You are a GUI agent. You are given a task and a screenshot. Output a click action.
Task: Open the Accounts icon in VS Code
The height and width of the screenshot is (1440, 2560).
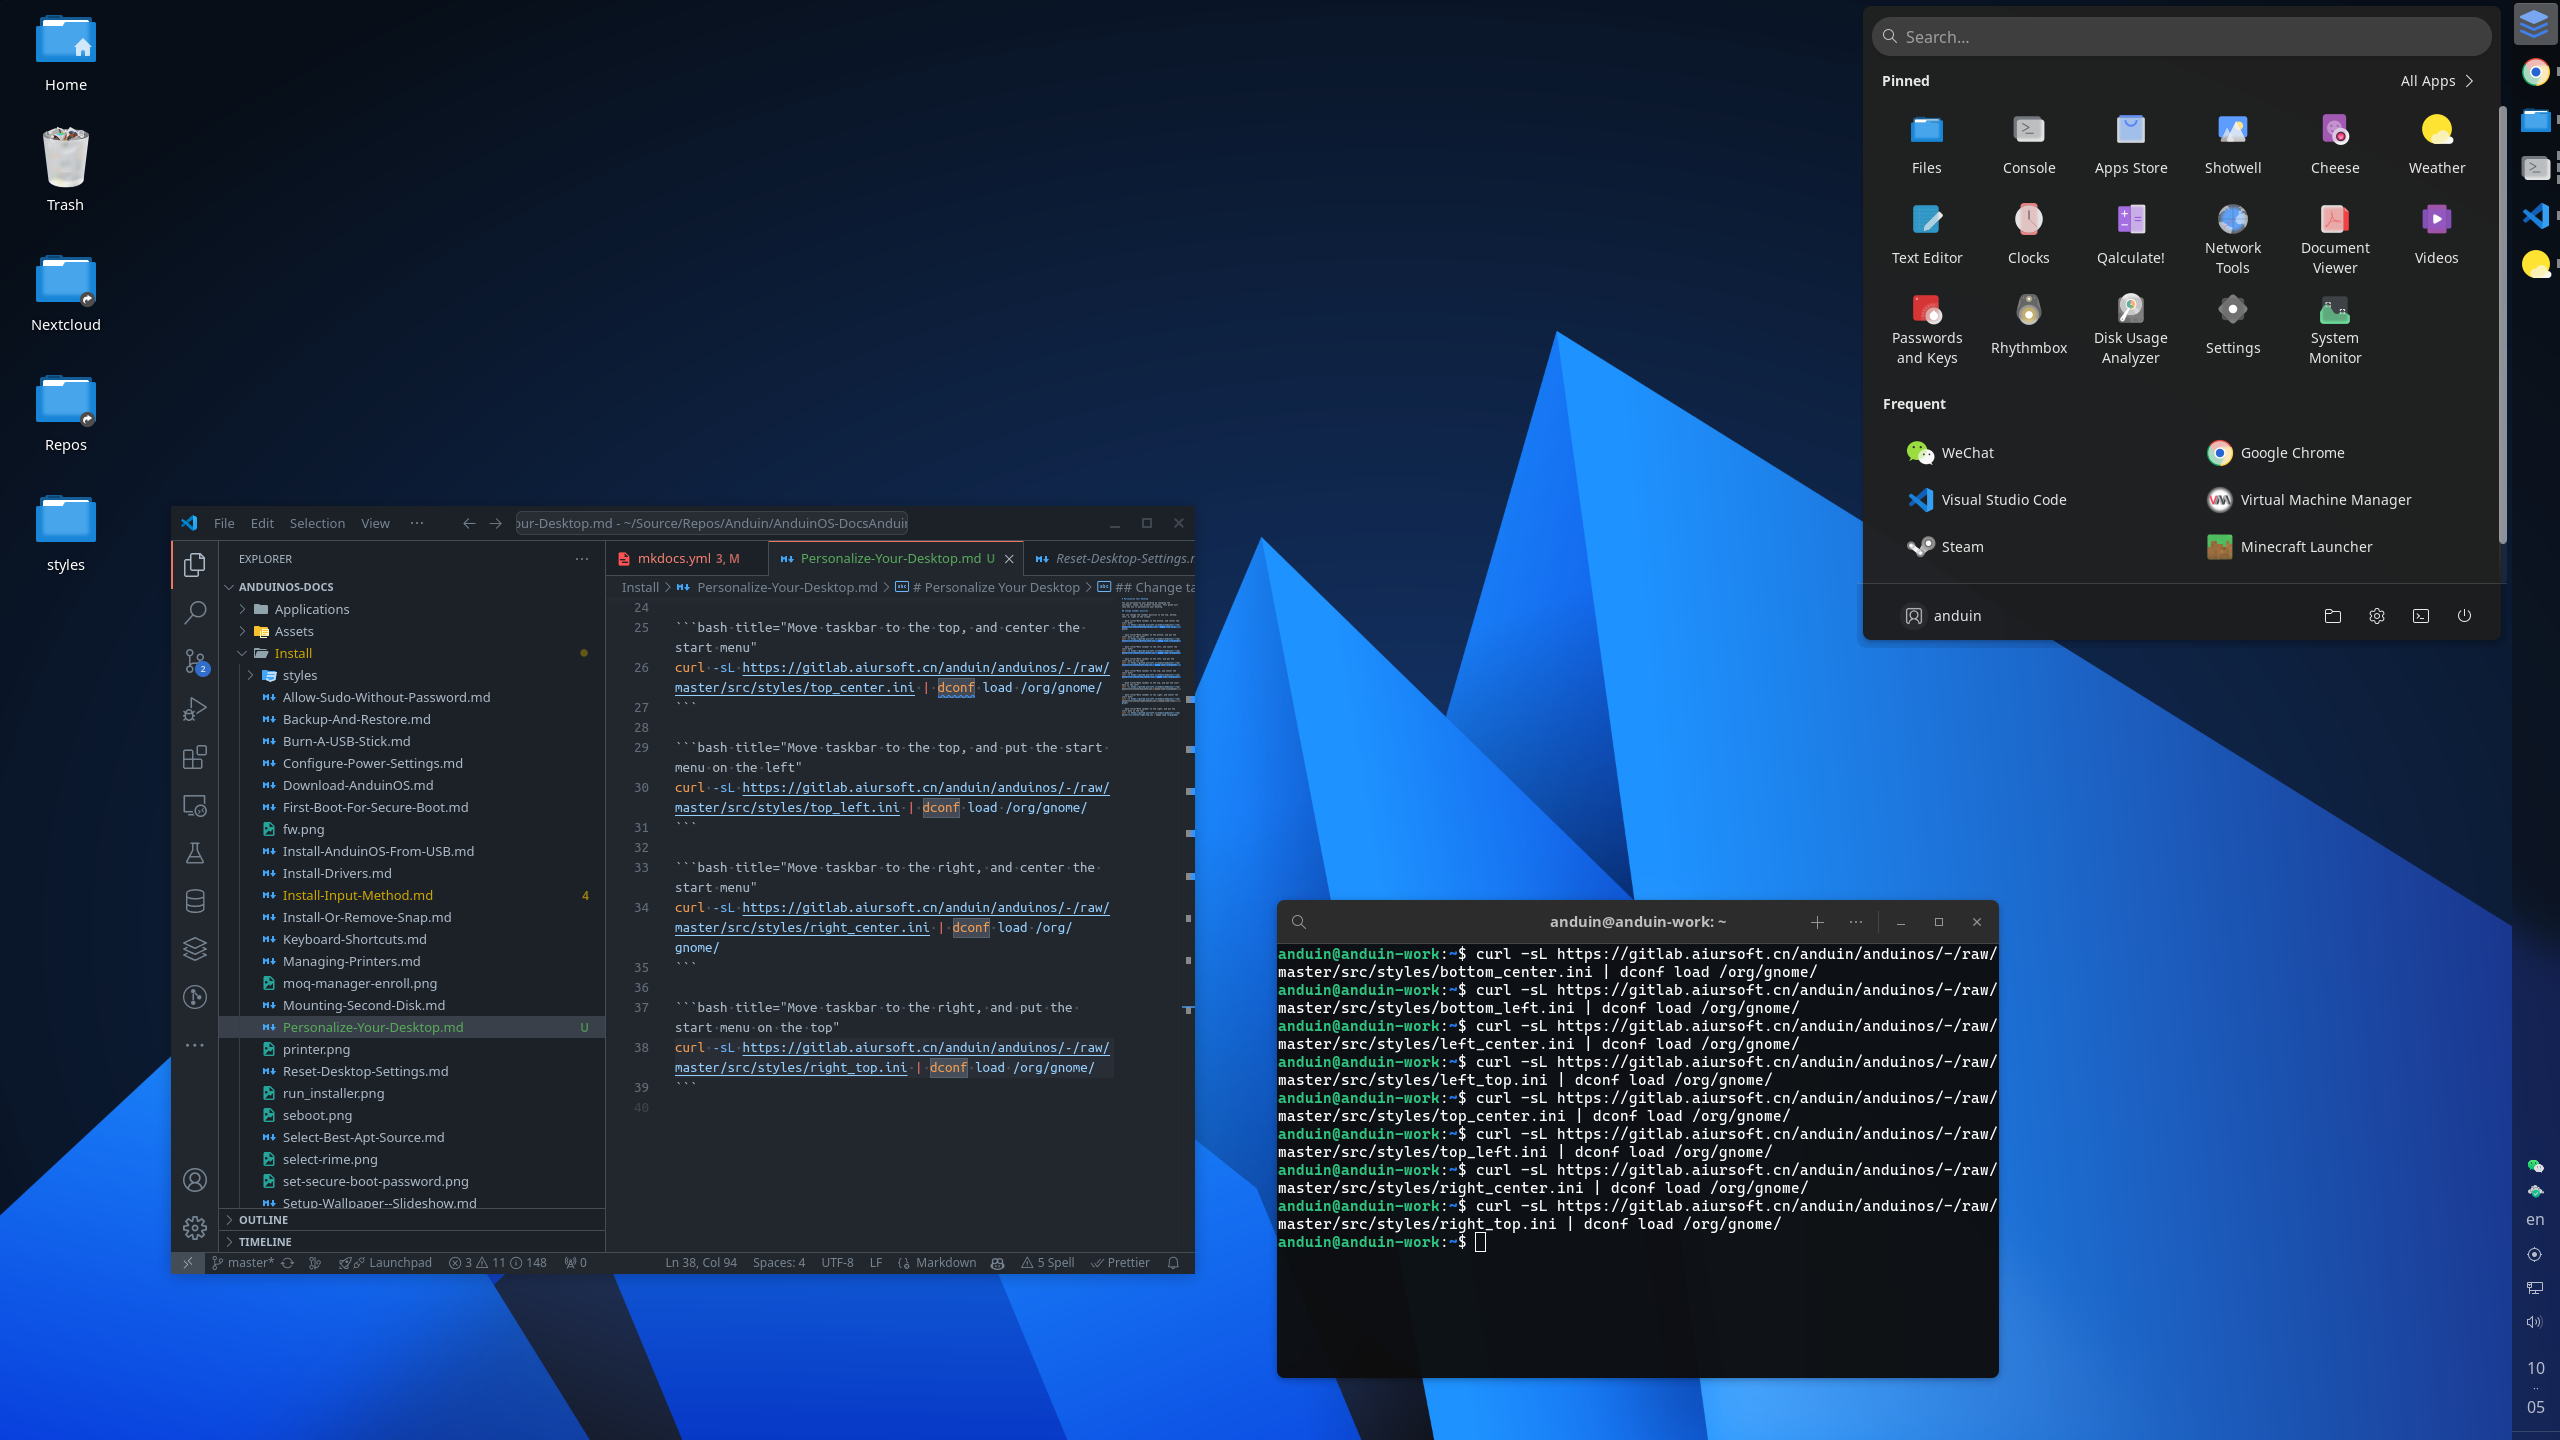click(195, 1180)
